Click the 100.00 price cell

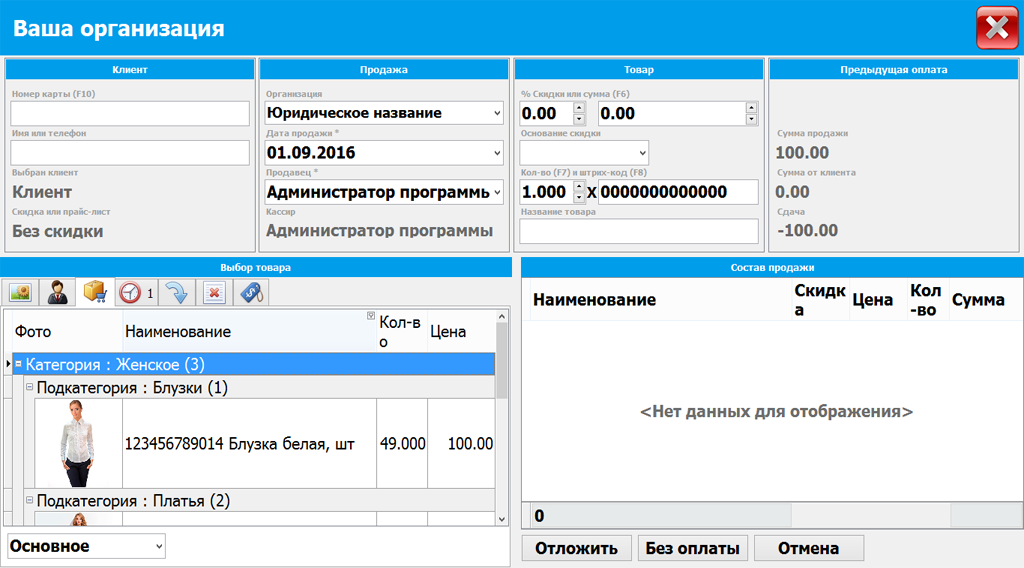pos(462,444)
